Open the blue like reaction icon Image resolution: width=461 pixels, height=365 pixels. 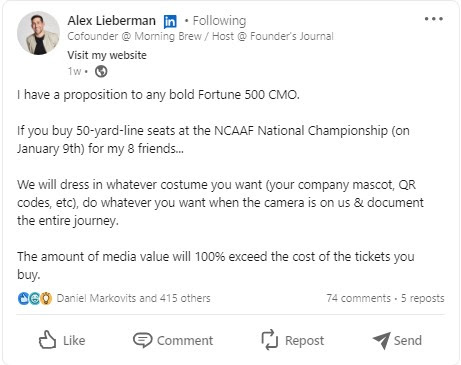click(23, 298)
